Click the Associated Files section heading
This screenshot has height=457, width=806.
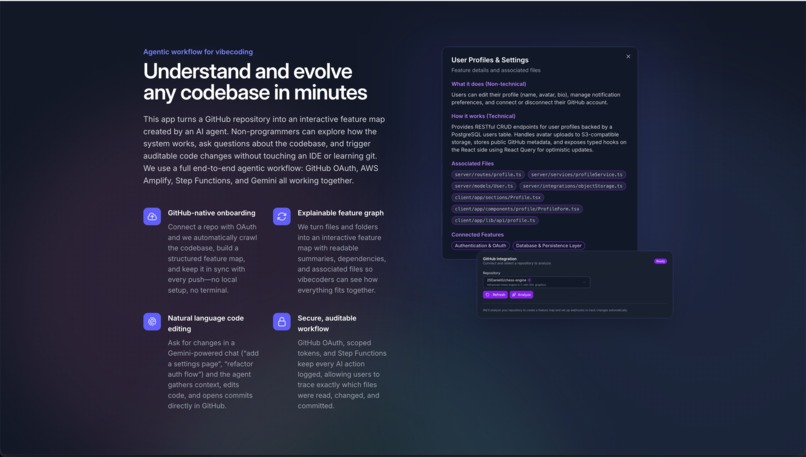472,163
